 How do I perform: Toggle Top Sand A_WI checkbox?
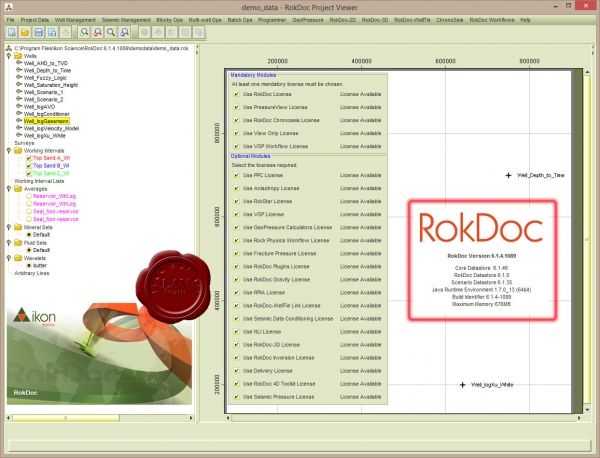[29, 158]
